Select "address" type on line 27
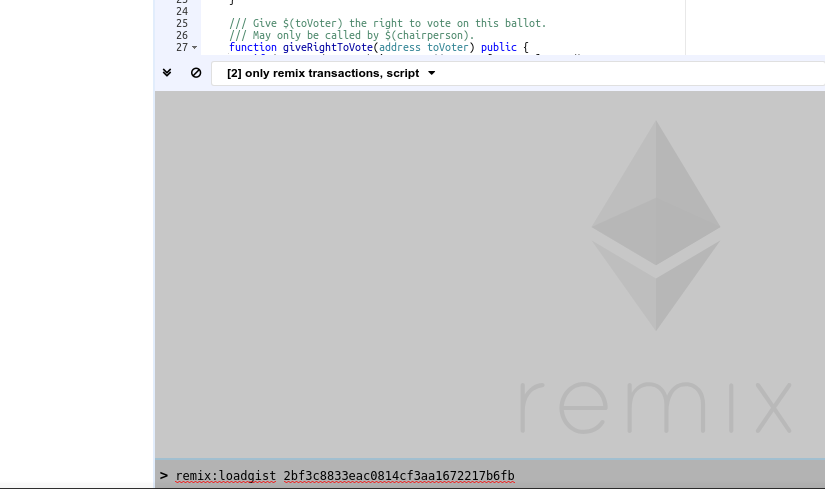825x489 pixels. point(400,47)
